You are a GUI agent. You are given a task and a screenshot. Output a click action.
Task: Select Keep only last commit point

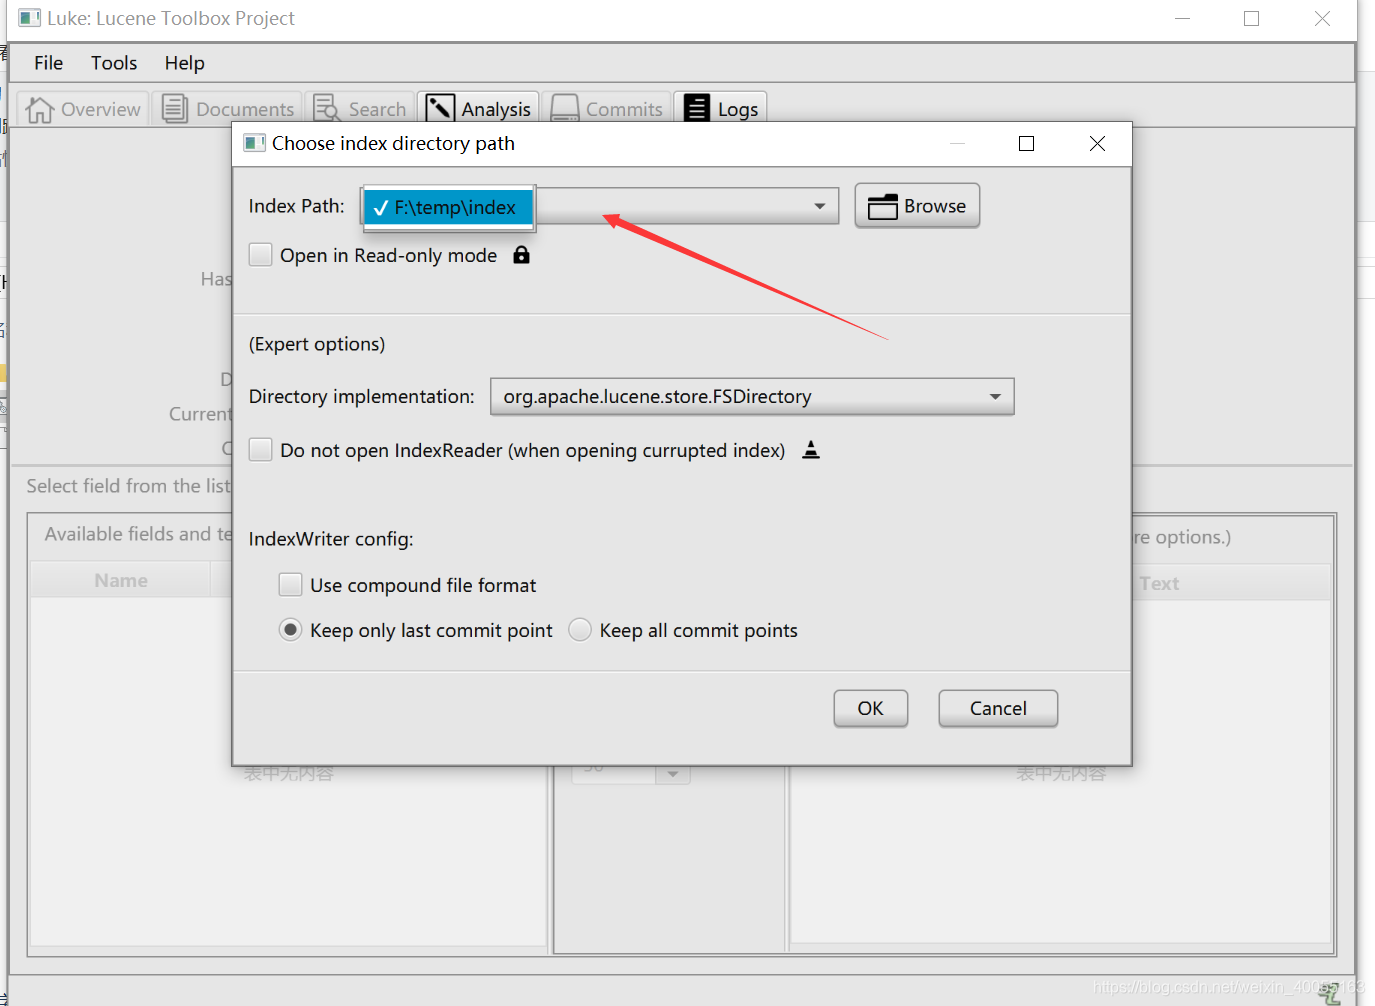290,630
